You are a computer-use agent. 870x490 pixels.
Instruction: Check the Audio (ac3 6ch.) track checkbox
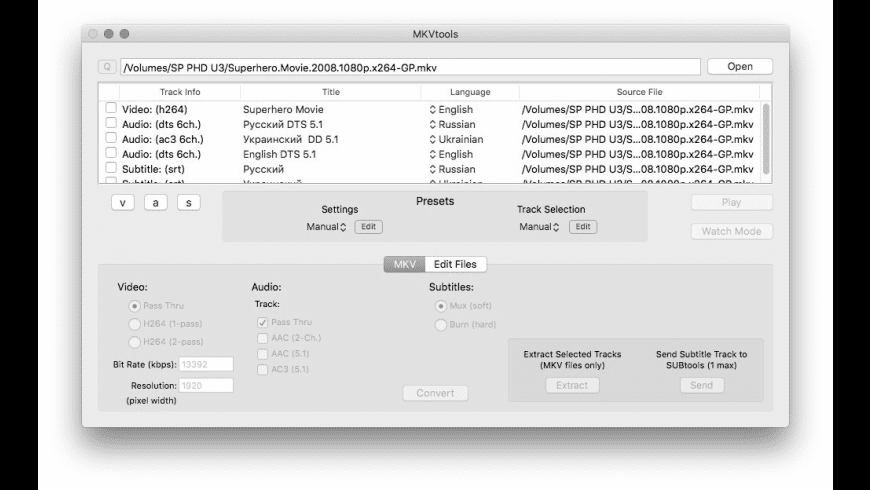[x=111, y=138]
